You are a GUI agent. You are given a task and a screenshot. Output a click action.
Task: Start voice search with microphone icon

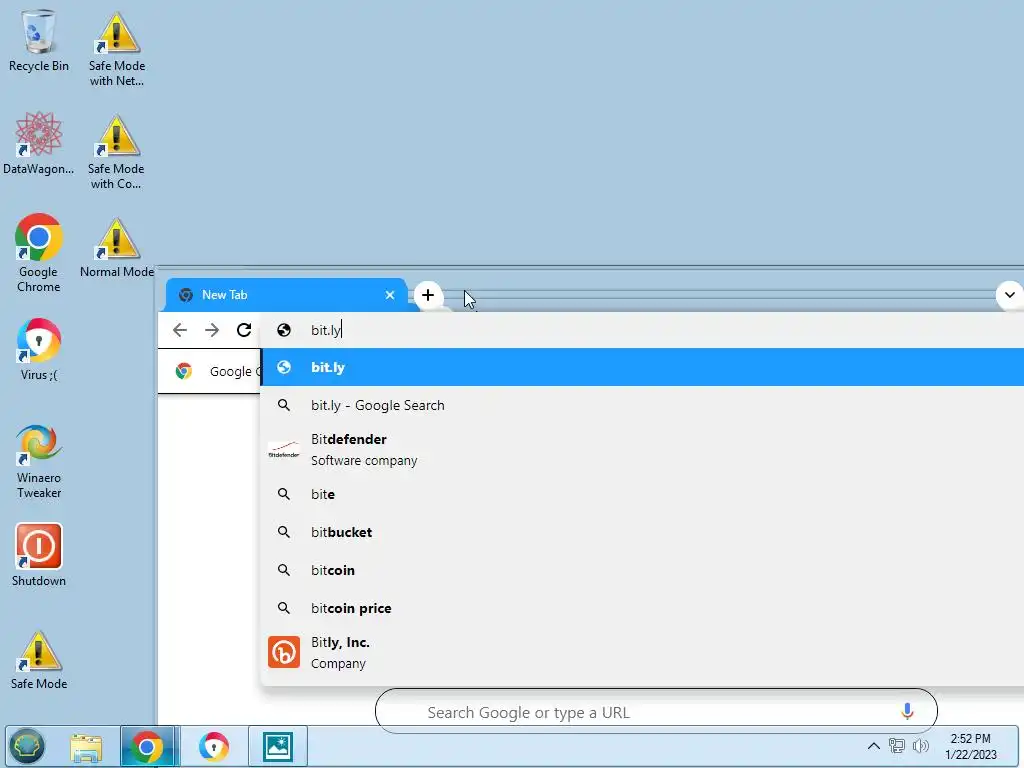pos(907,711)
